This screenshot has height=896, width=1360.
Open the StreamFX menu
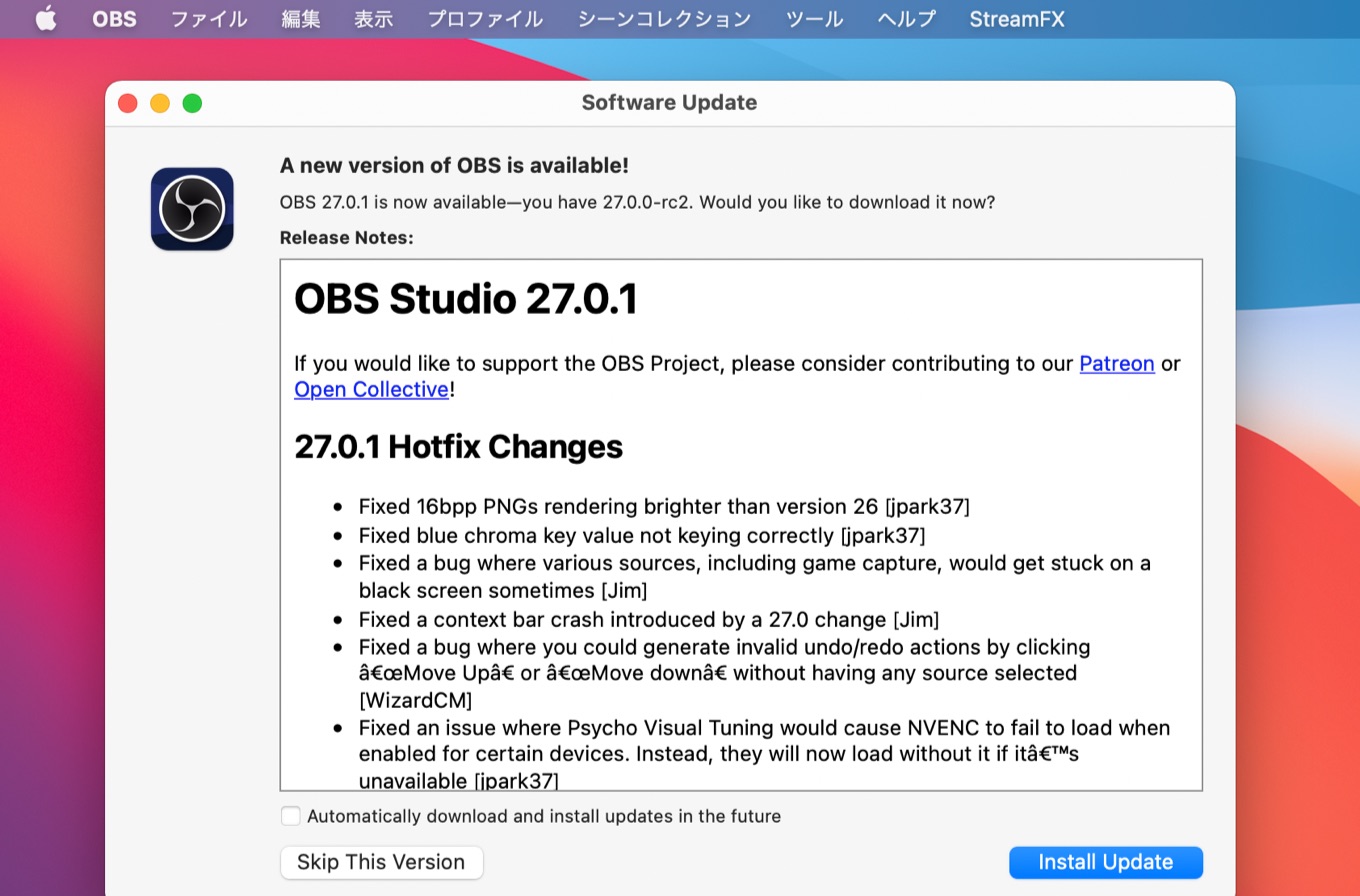[x=1017, y=19]
